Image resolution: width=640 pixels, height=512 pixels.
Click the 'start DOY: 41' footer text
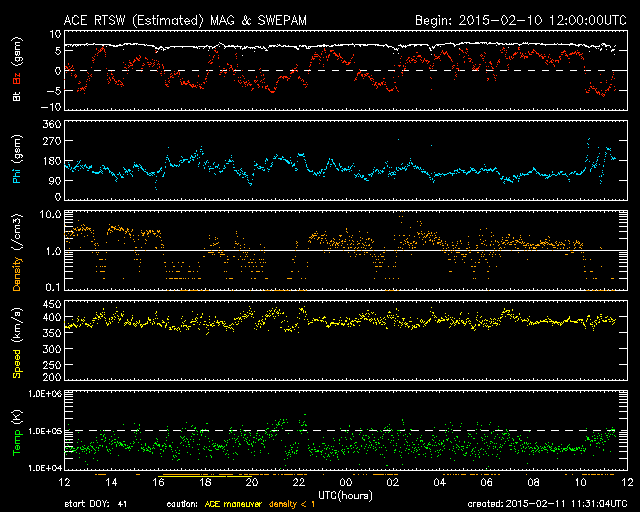(x=96, y=504)
